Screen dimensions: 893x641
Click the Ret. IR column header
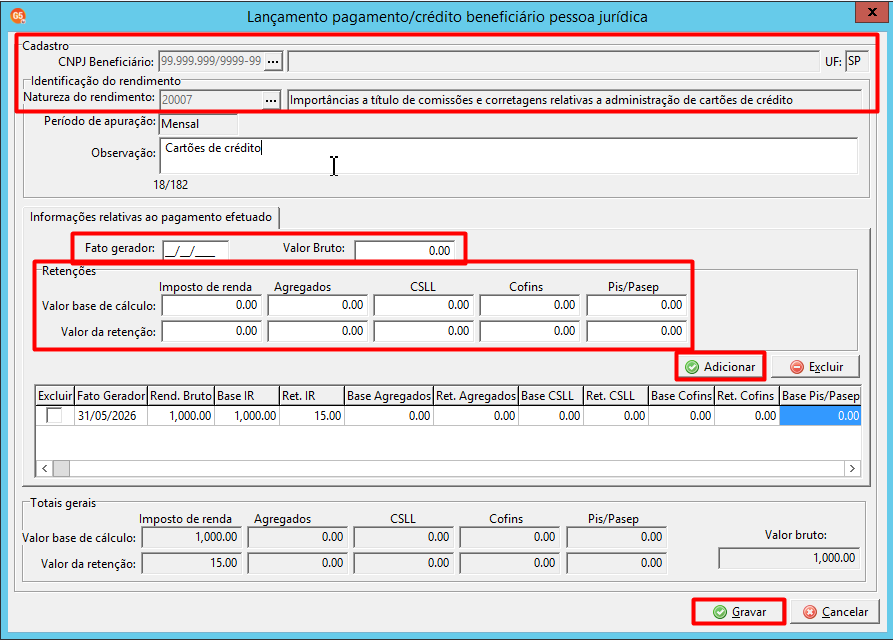point(312,396)
